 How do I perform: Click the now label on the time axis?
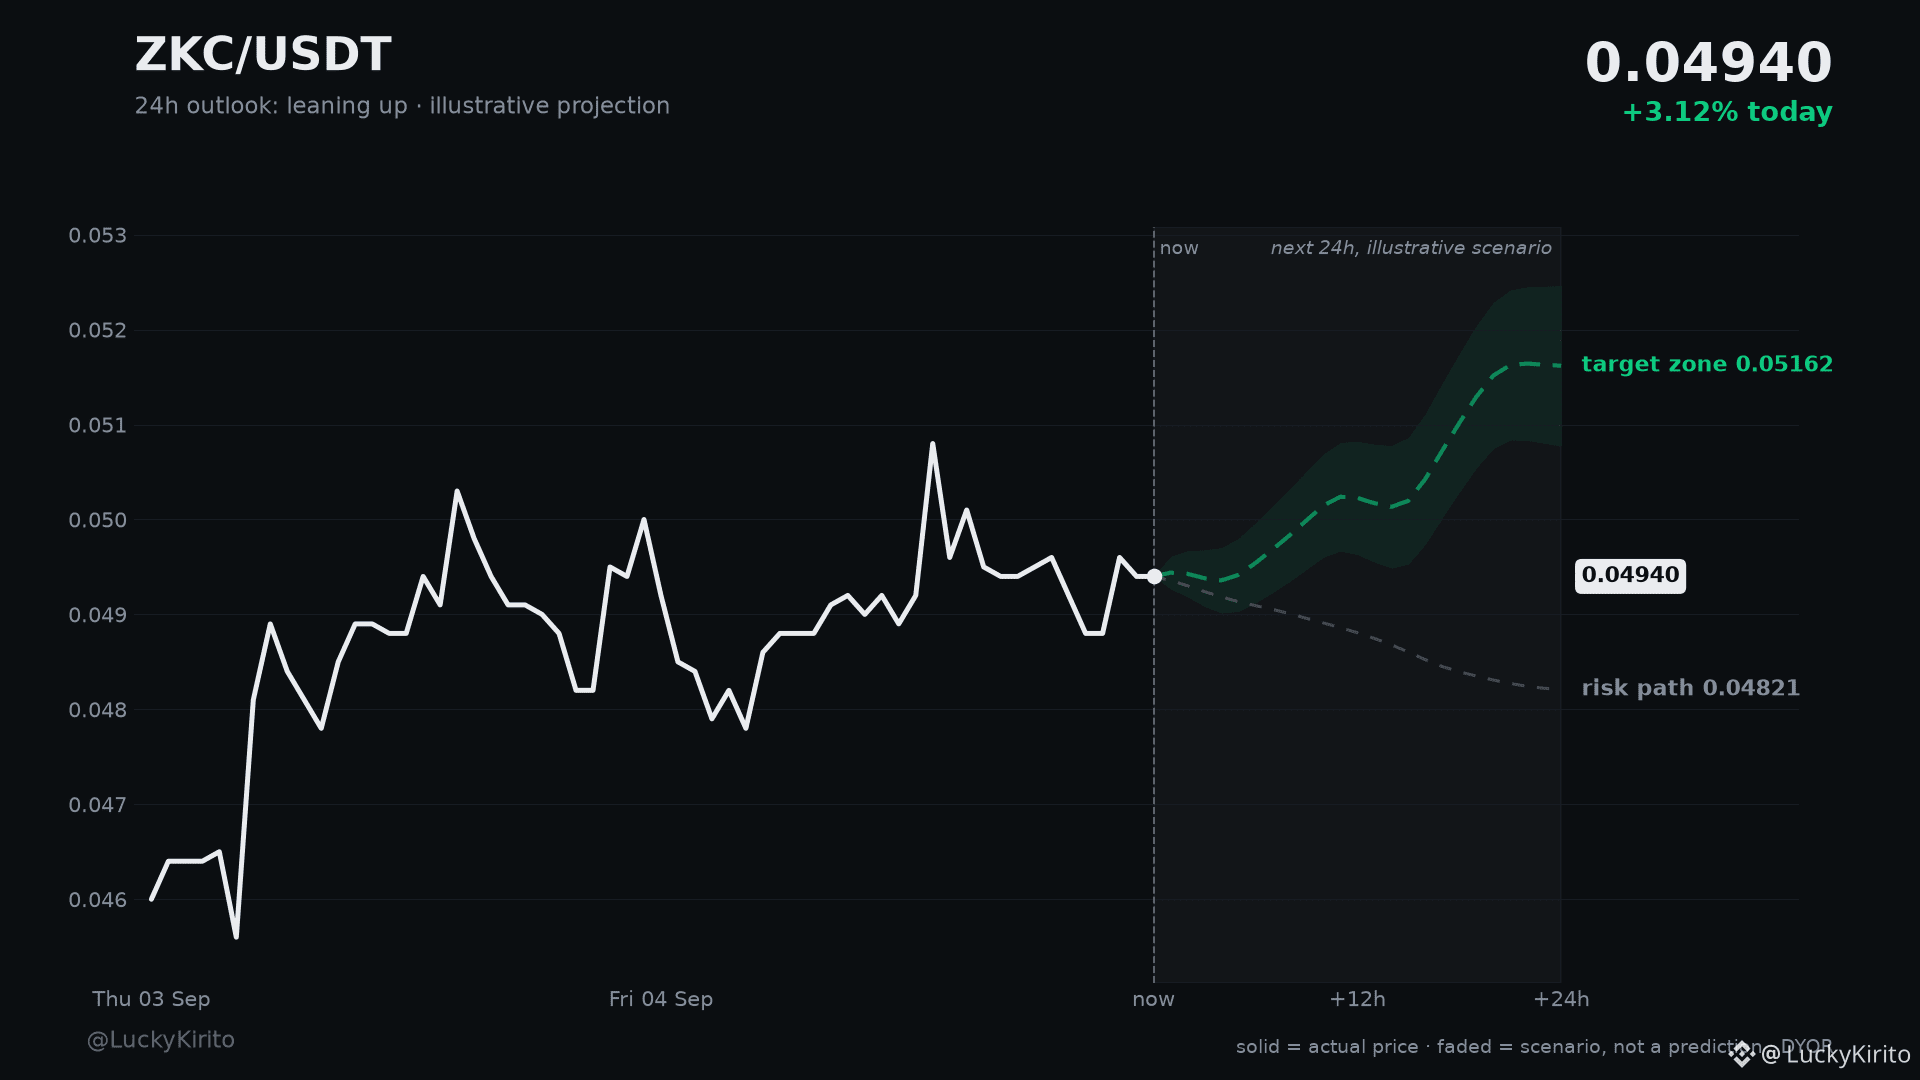pyautogui.click(x=1153, y=999)
